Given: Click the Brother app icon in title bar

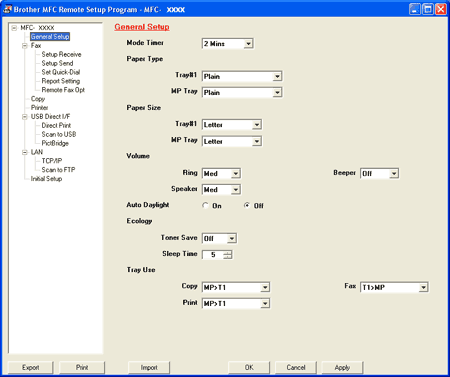Looking at the screenshot, I should pos(7,9).
